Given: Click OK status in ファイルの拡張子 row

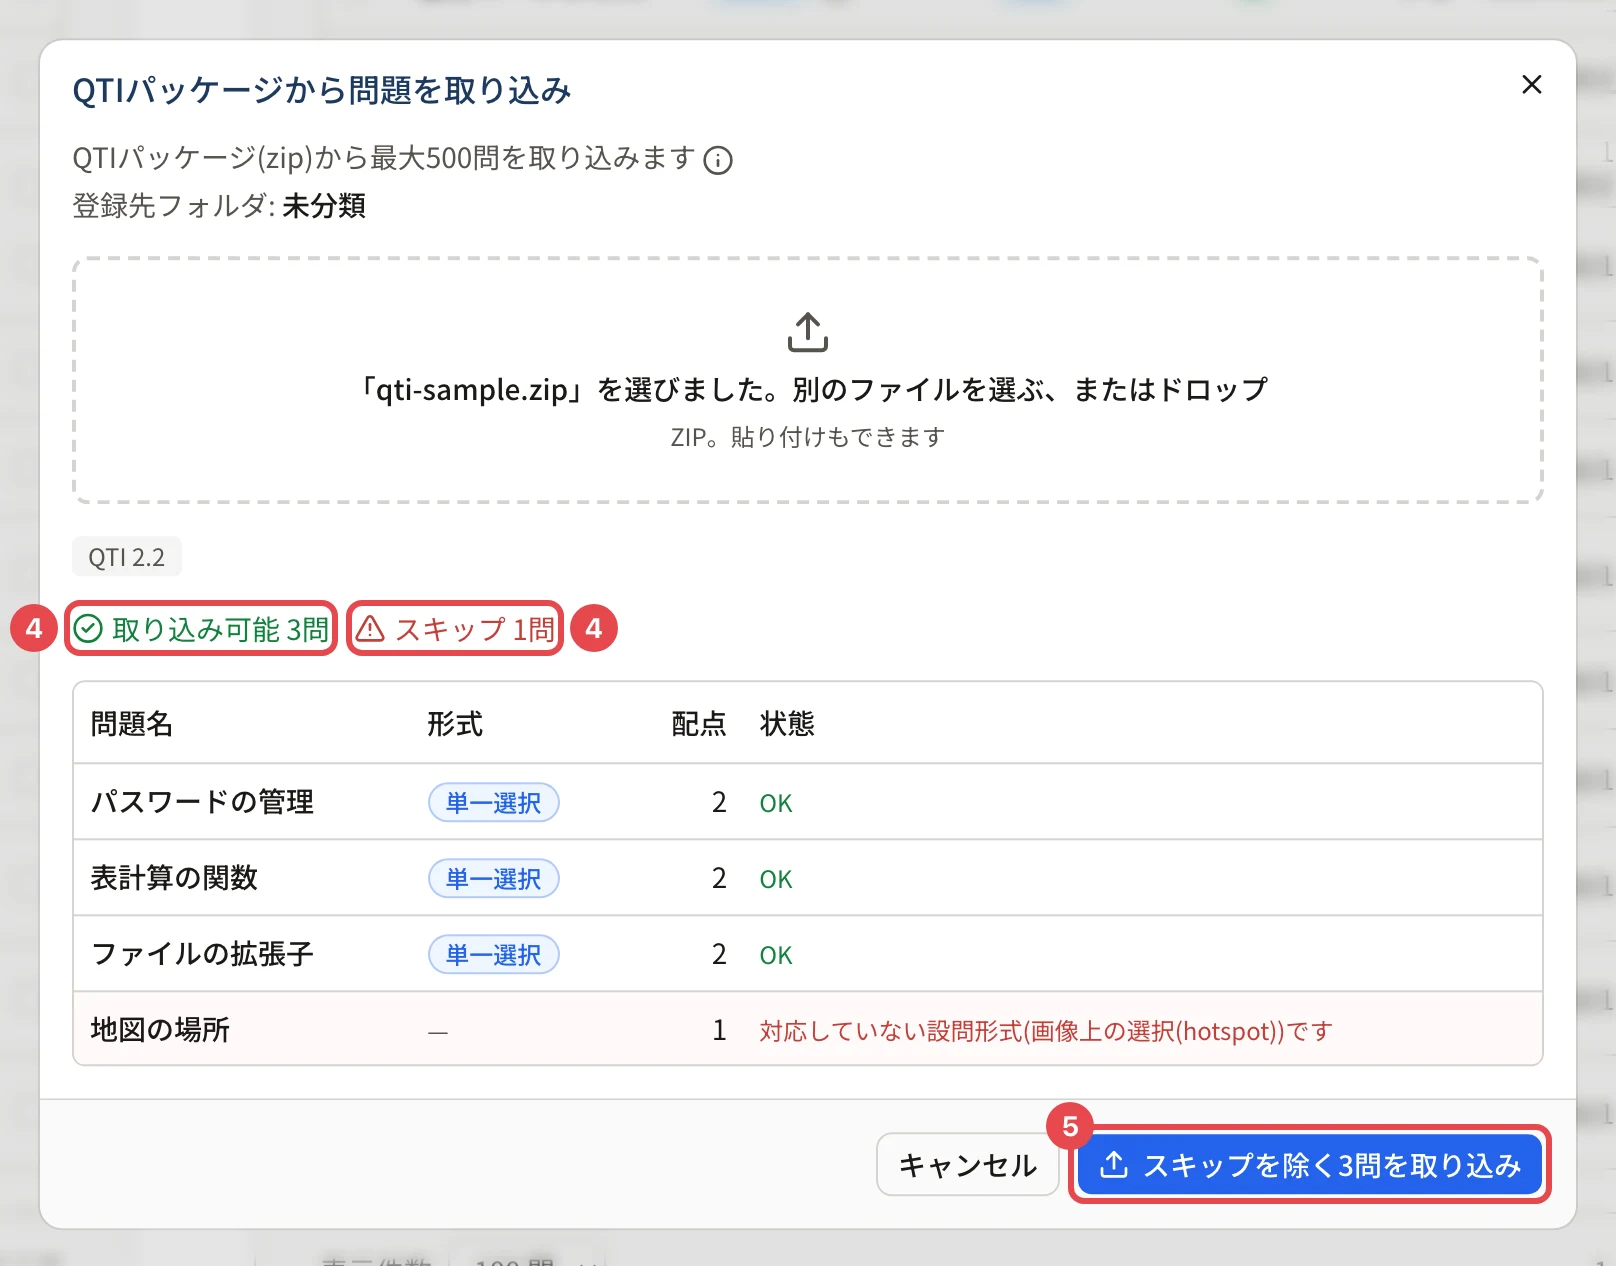Looking at the screenshot, I should tap(776, 955).
